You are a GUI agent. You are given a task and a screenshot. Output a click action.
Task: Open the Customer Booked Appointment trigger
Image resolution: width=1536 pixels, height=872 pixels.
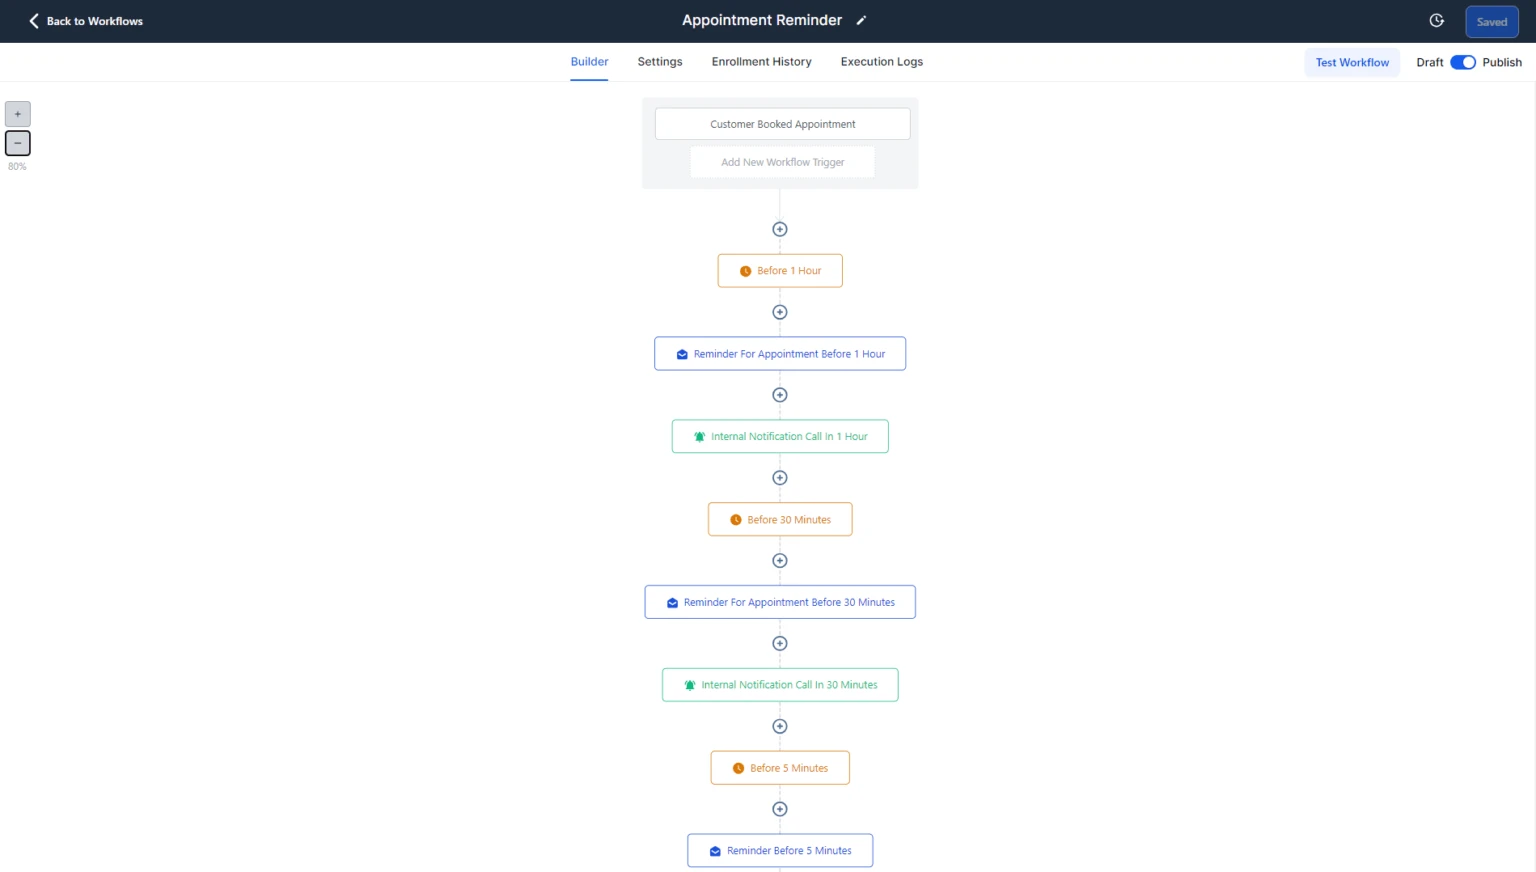[x=782, y=124]
